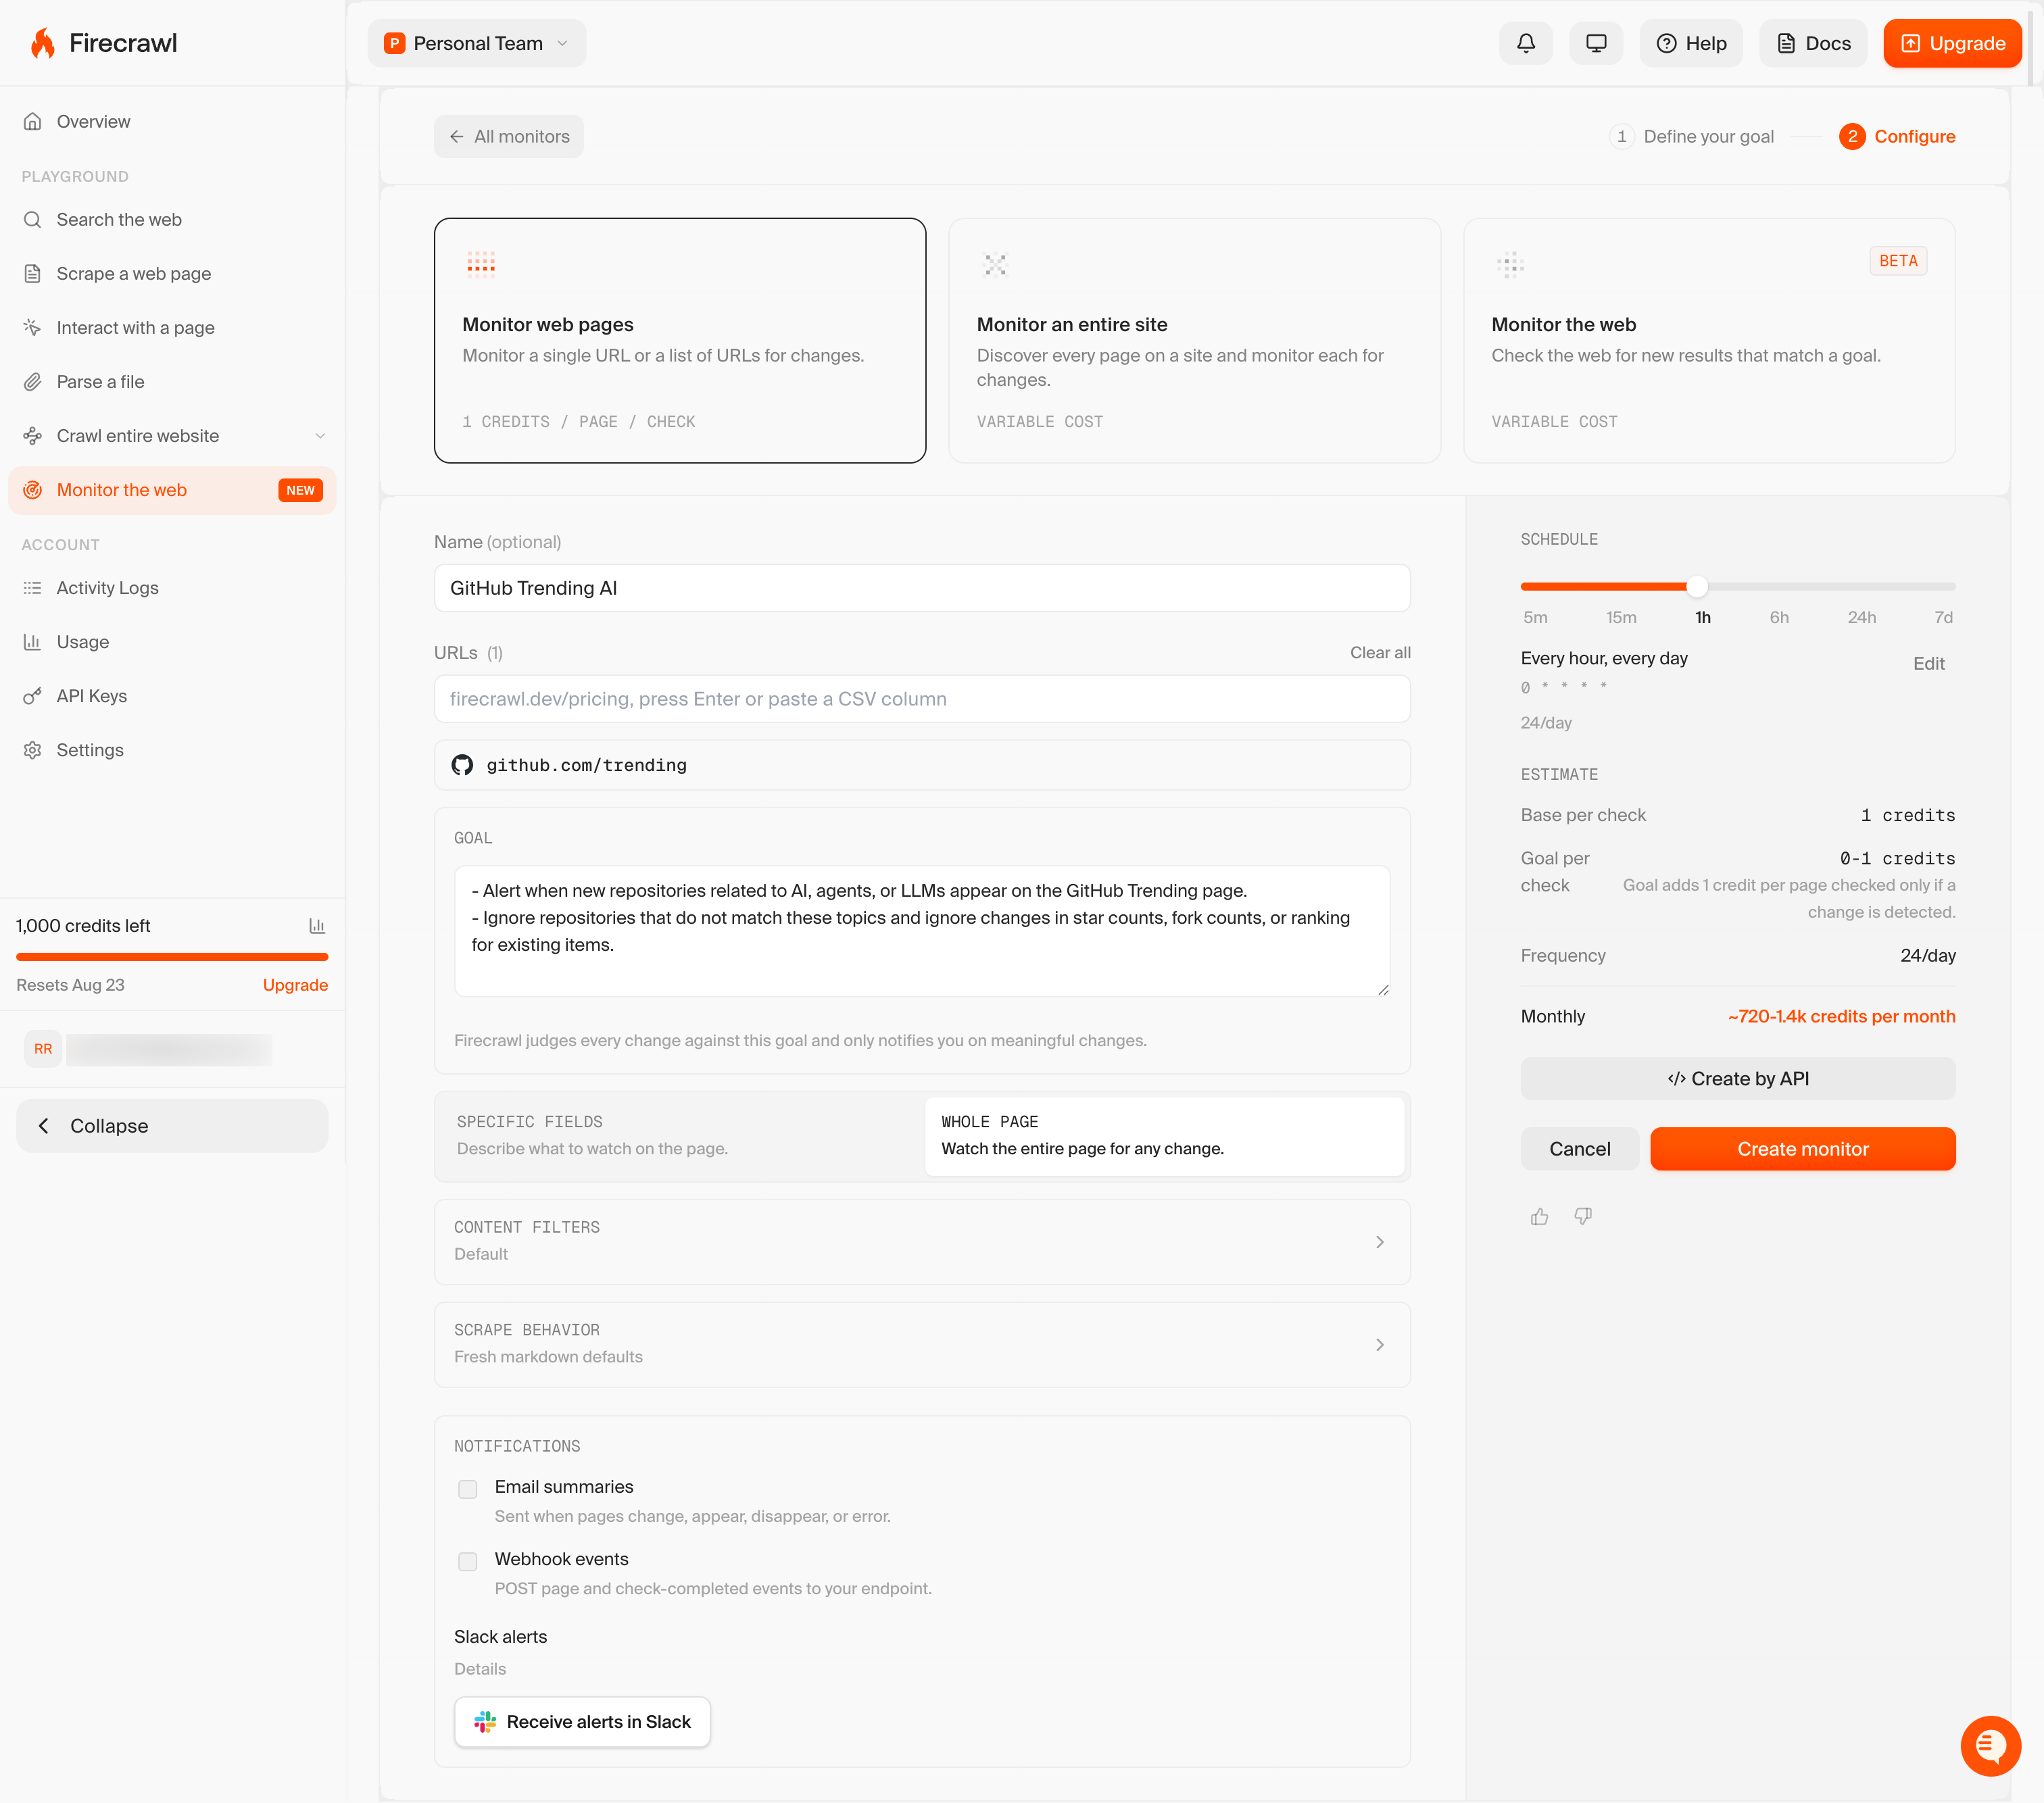The image size is (2044, 1803).
Task: Click the Scrape a web page document icon
Action: 33,273
